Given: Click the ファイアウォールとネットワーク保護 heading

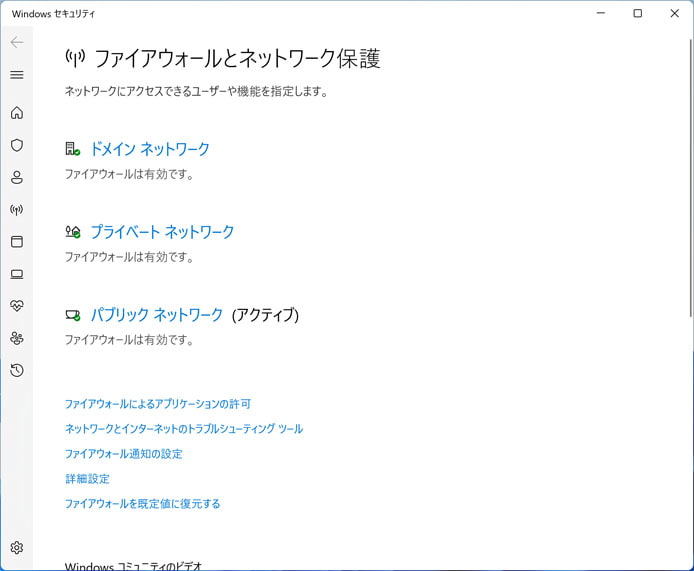Looking at the screenshot, I should pos(237,58).
